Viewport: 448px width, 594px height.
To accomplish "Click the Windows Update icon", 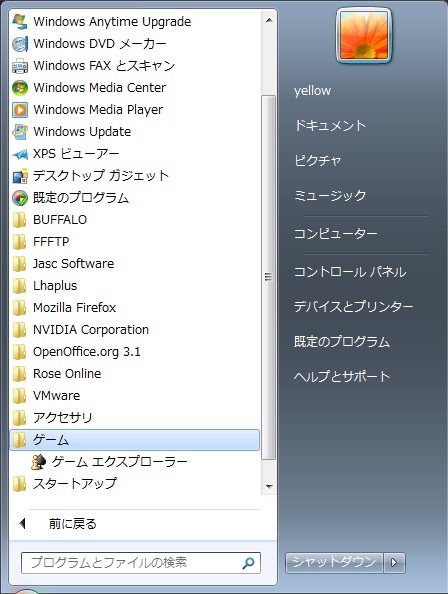I will tap(20, 132).
